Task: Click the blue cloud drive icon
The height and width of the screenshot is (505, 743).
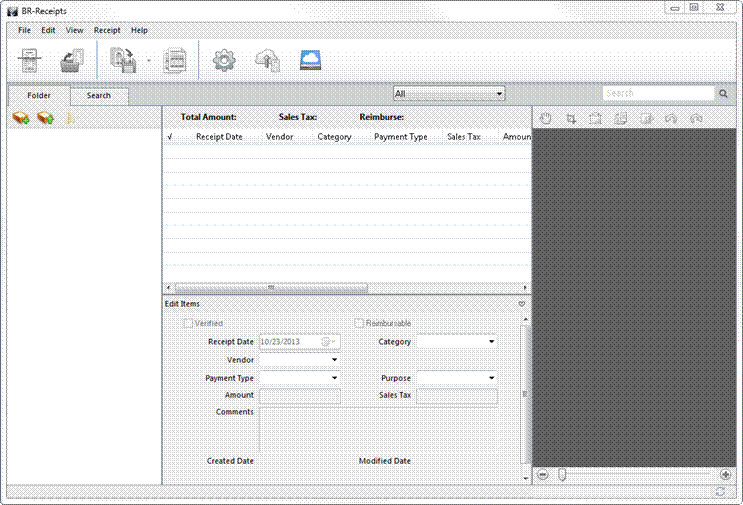Action: [x=311, y=60]
